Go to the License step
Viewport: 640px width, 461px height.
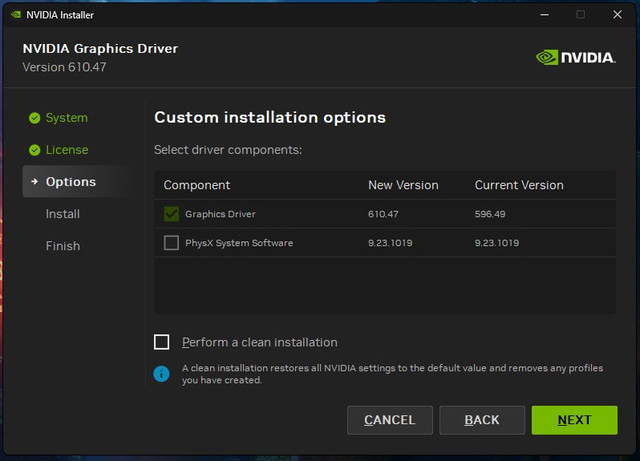point(67,150)
